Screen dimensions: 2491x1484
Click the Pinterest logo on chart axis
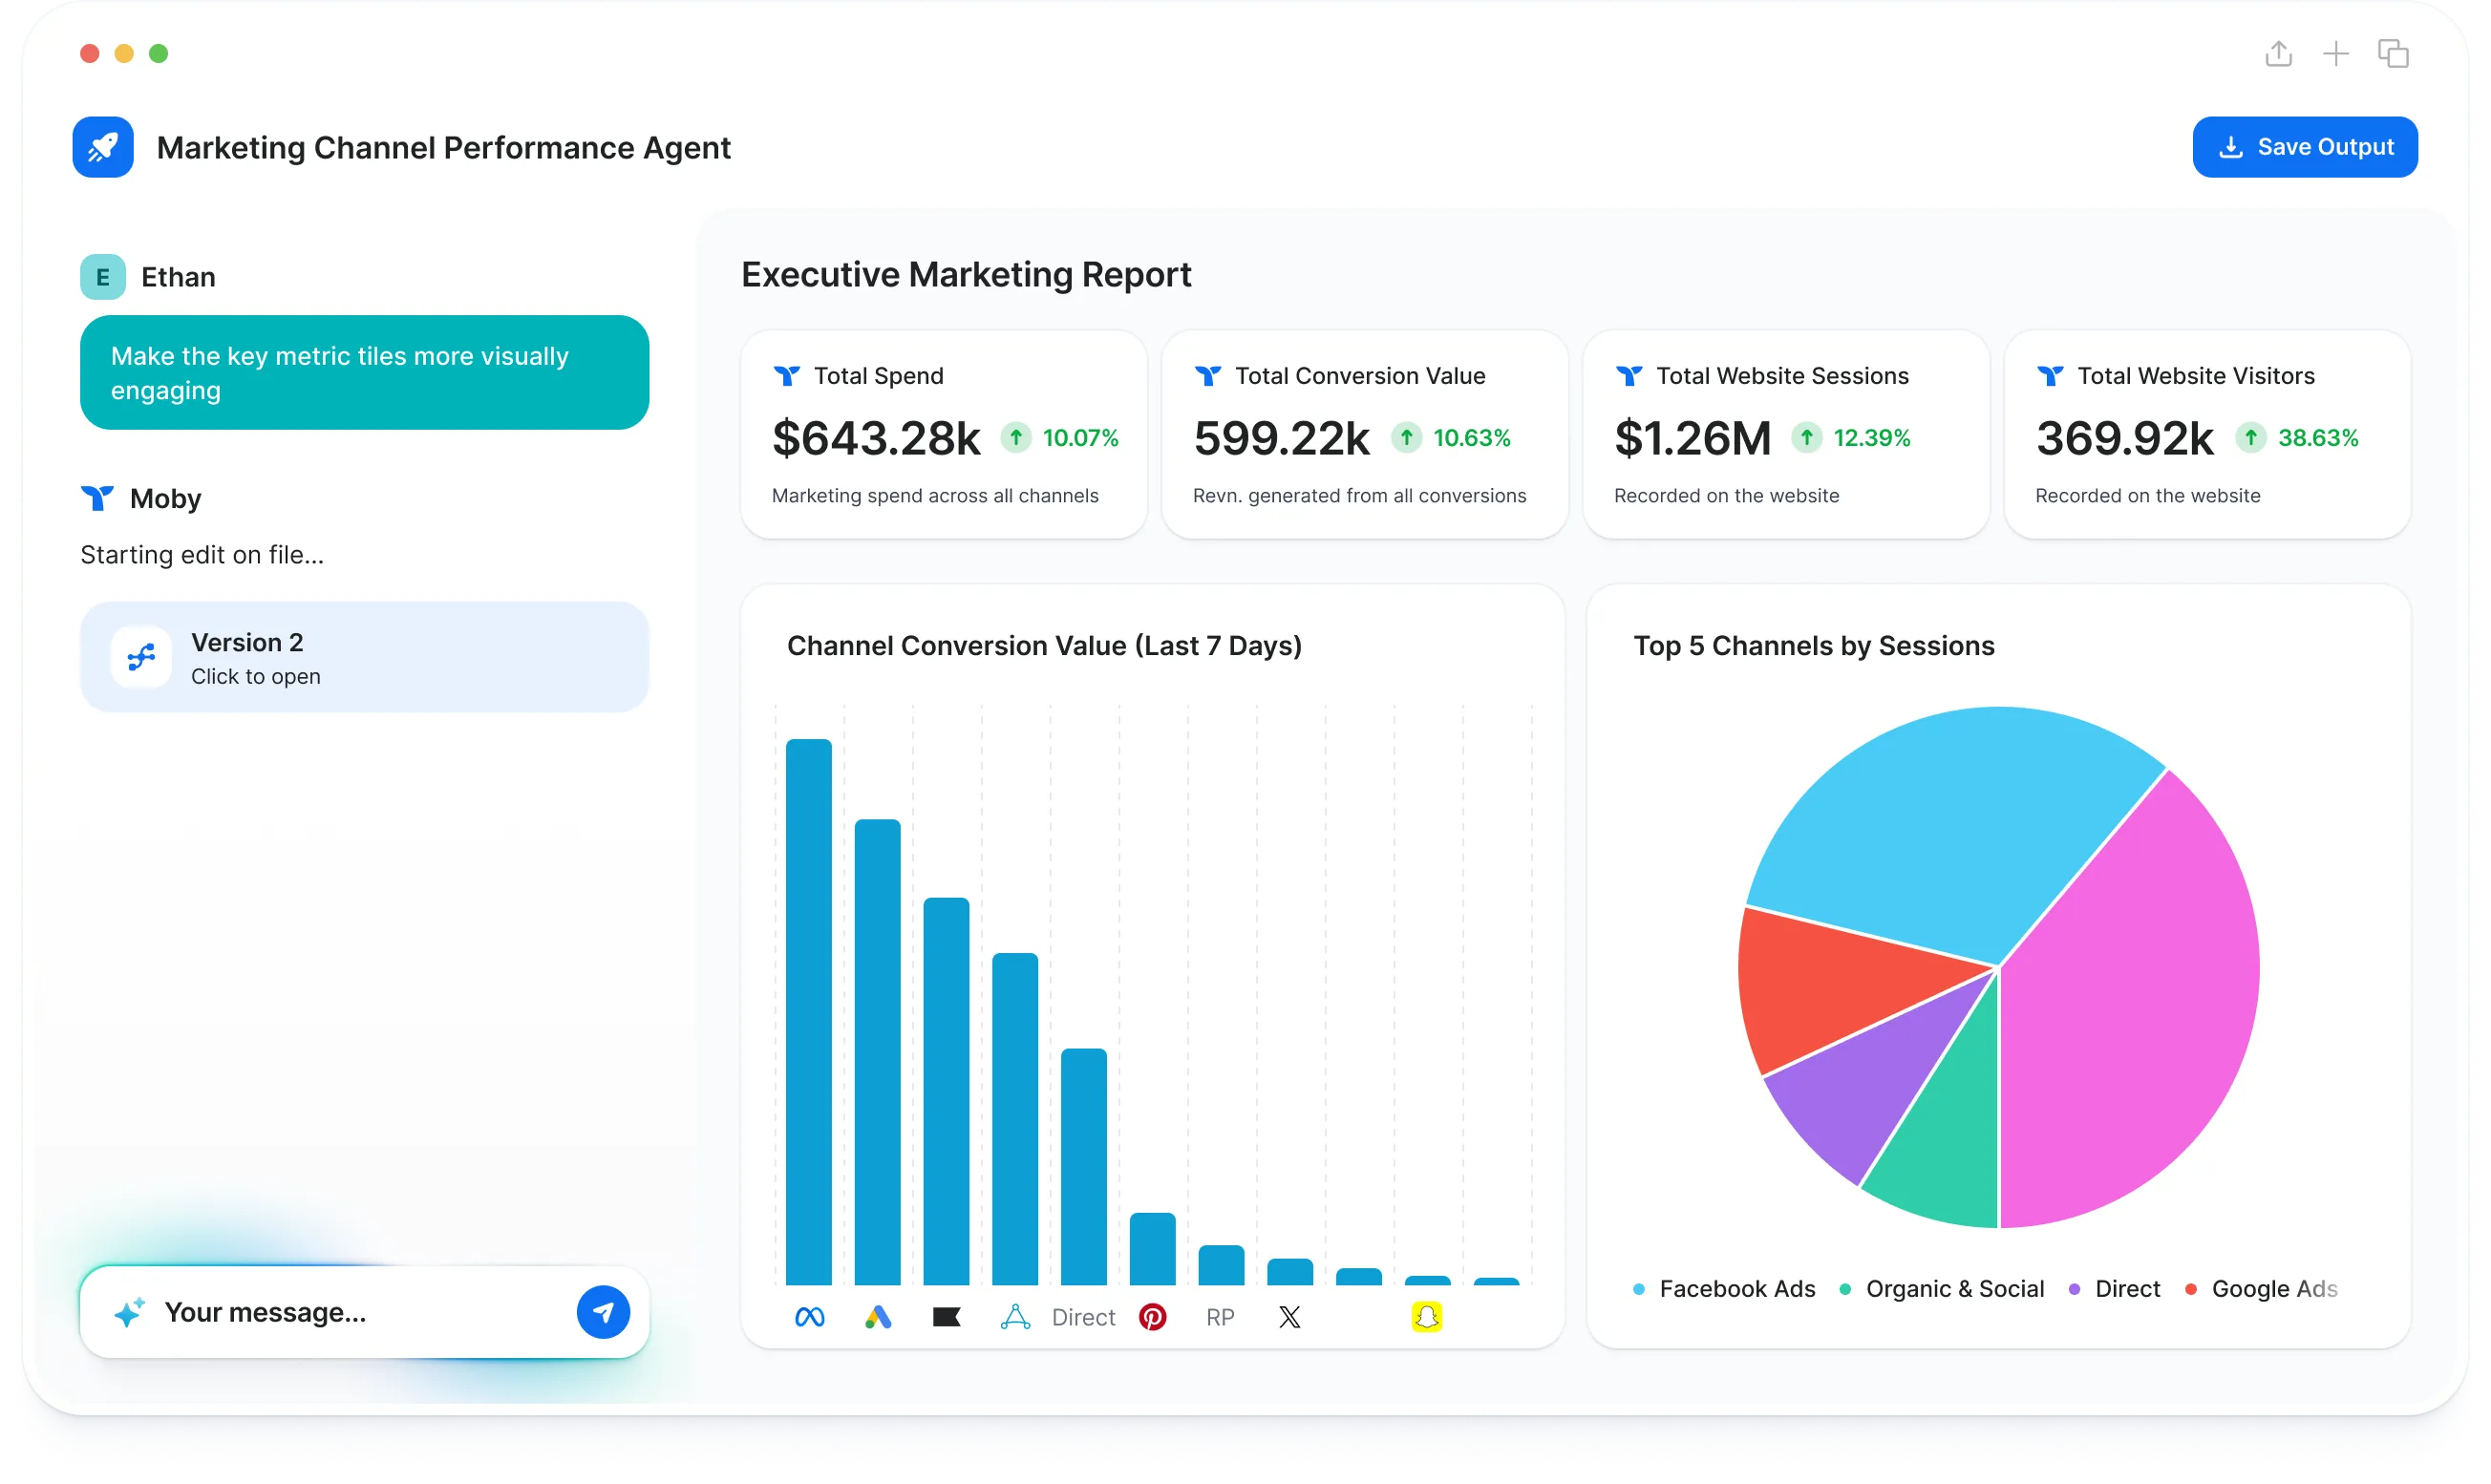click(x=1152, y=1317)
